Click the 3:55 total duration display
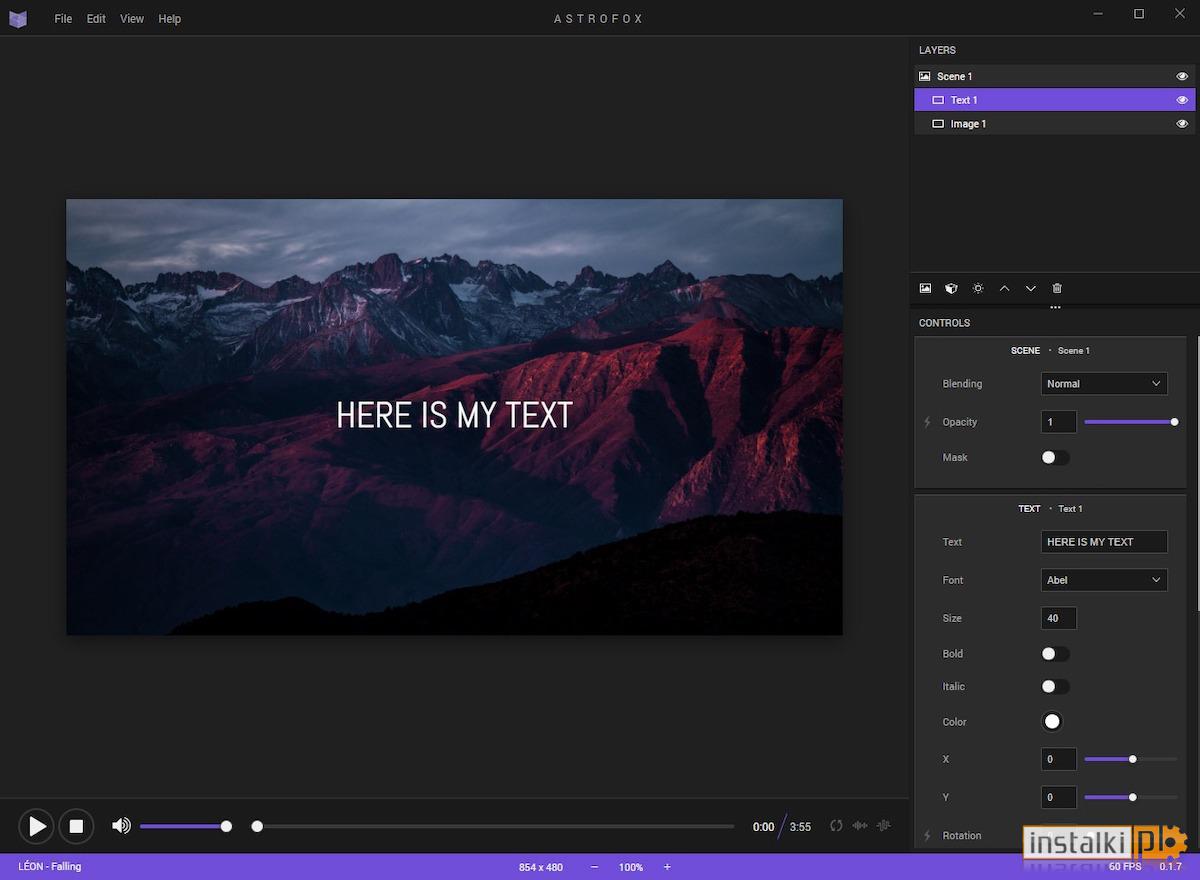The height and width of the screenshot is (880, 1200). [x=800, y=827]
